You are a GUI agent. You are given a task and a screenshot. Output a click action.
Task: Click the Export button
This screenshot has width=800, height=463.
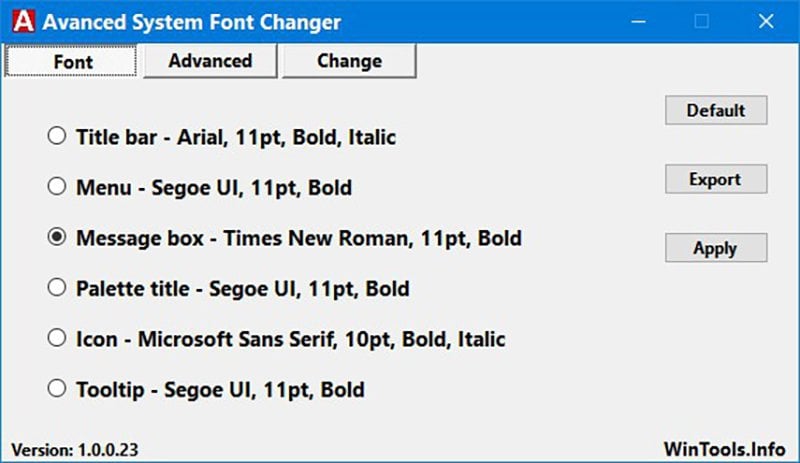pyautogui.click(x=716, y=179)
